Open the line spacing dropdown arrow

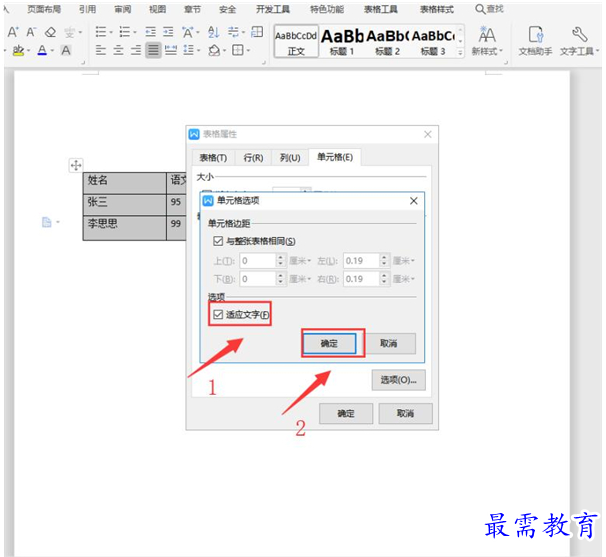click(x=199, y=51)
